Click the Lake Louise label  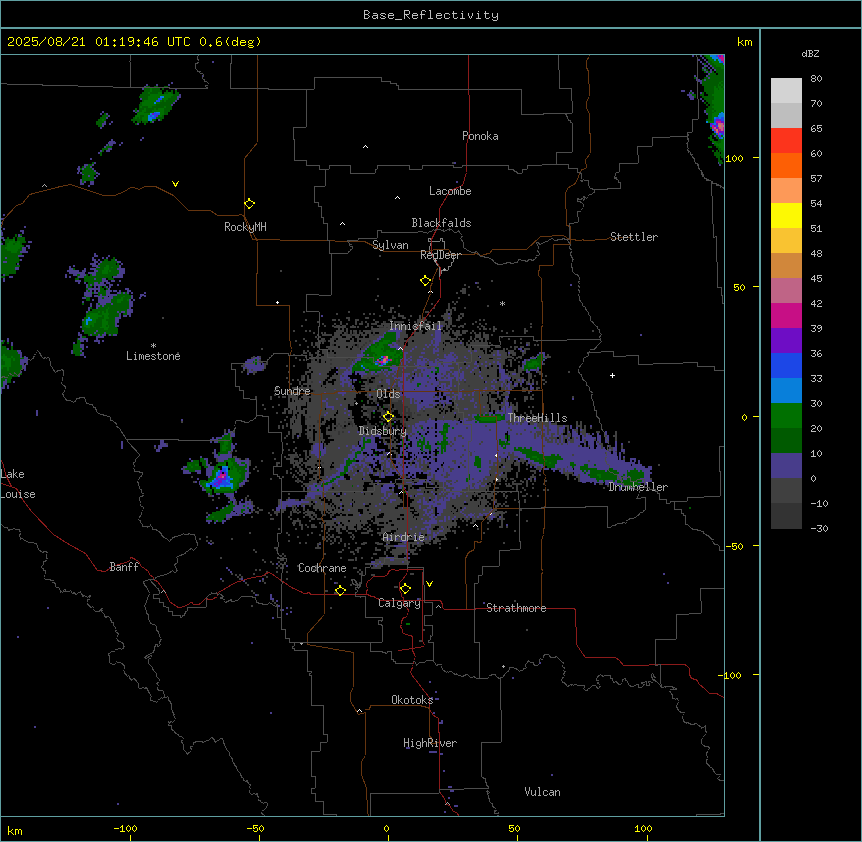[x=18, y=484]
